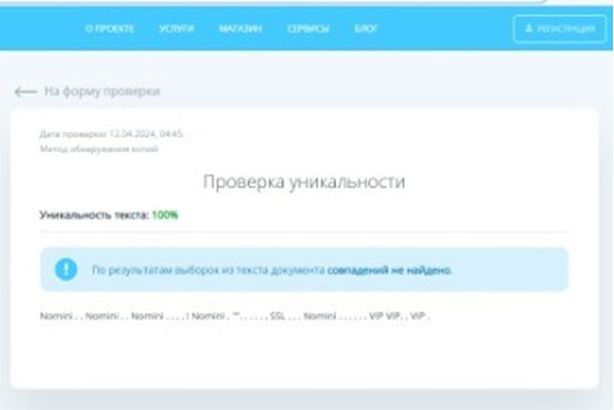The image size is (614, 410).
Task: Click the green 100% uniqueness value
Action: 165,214
